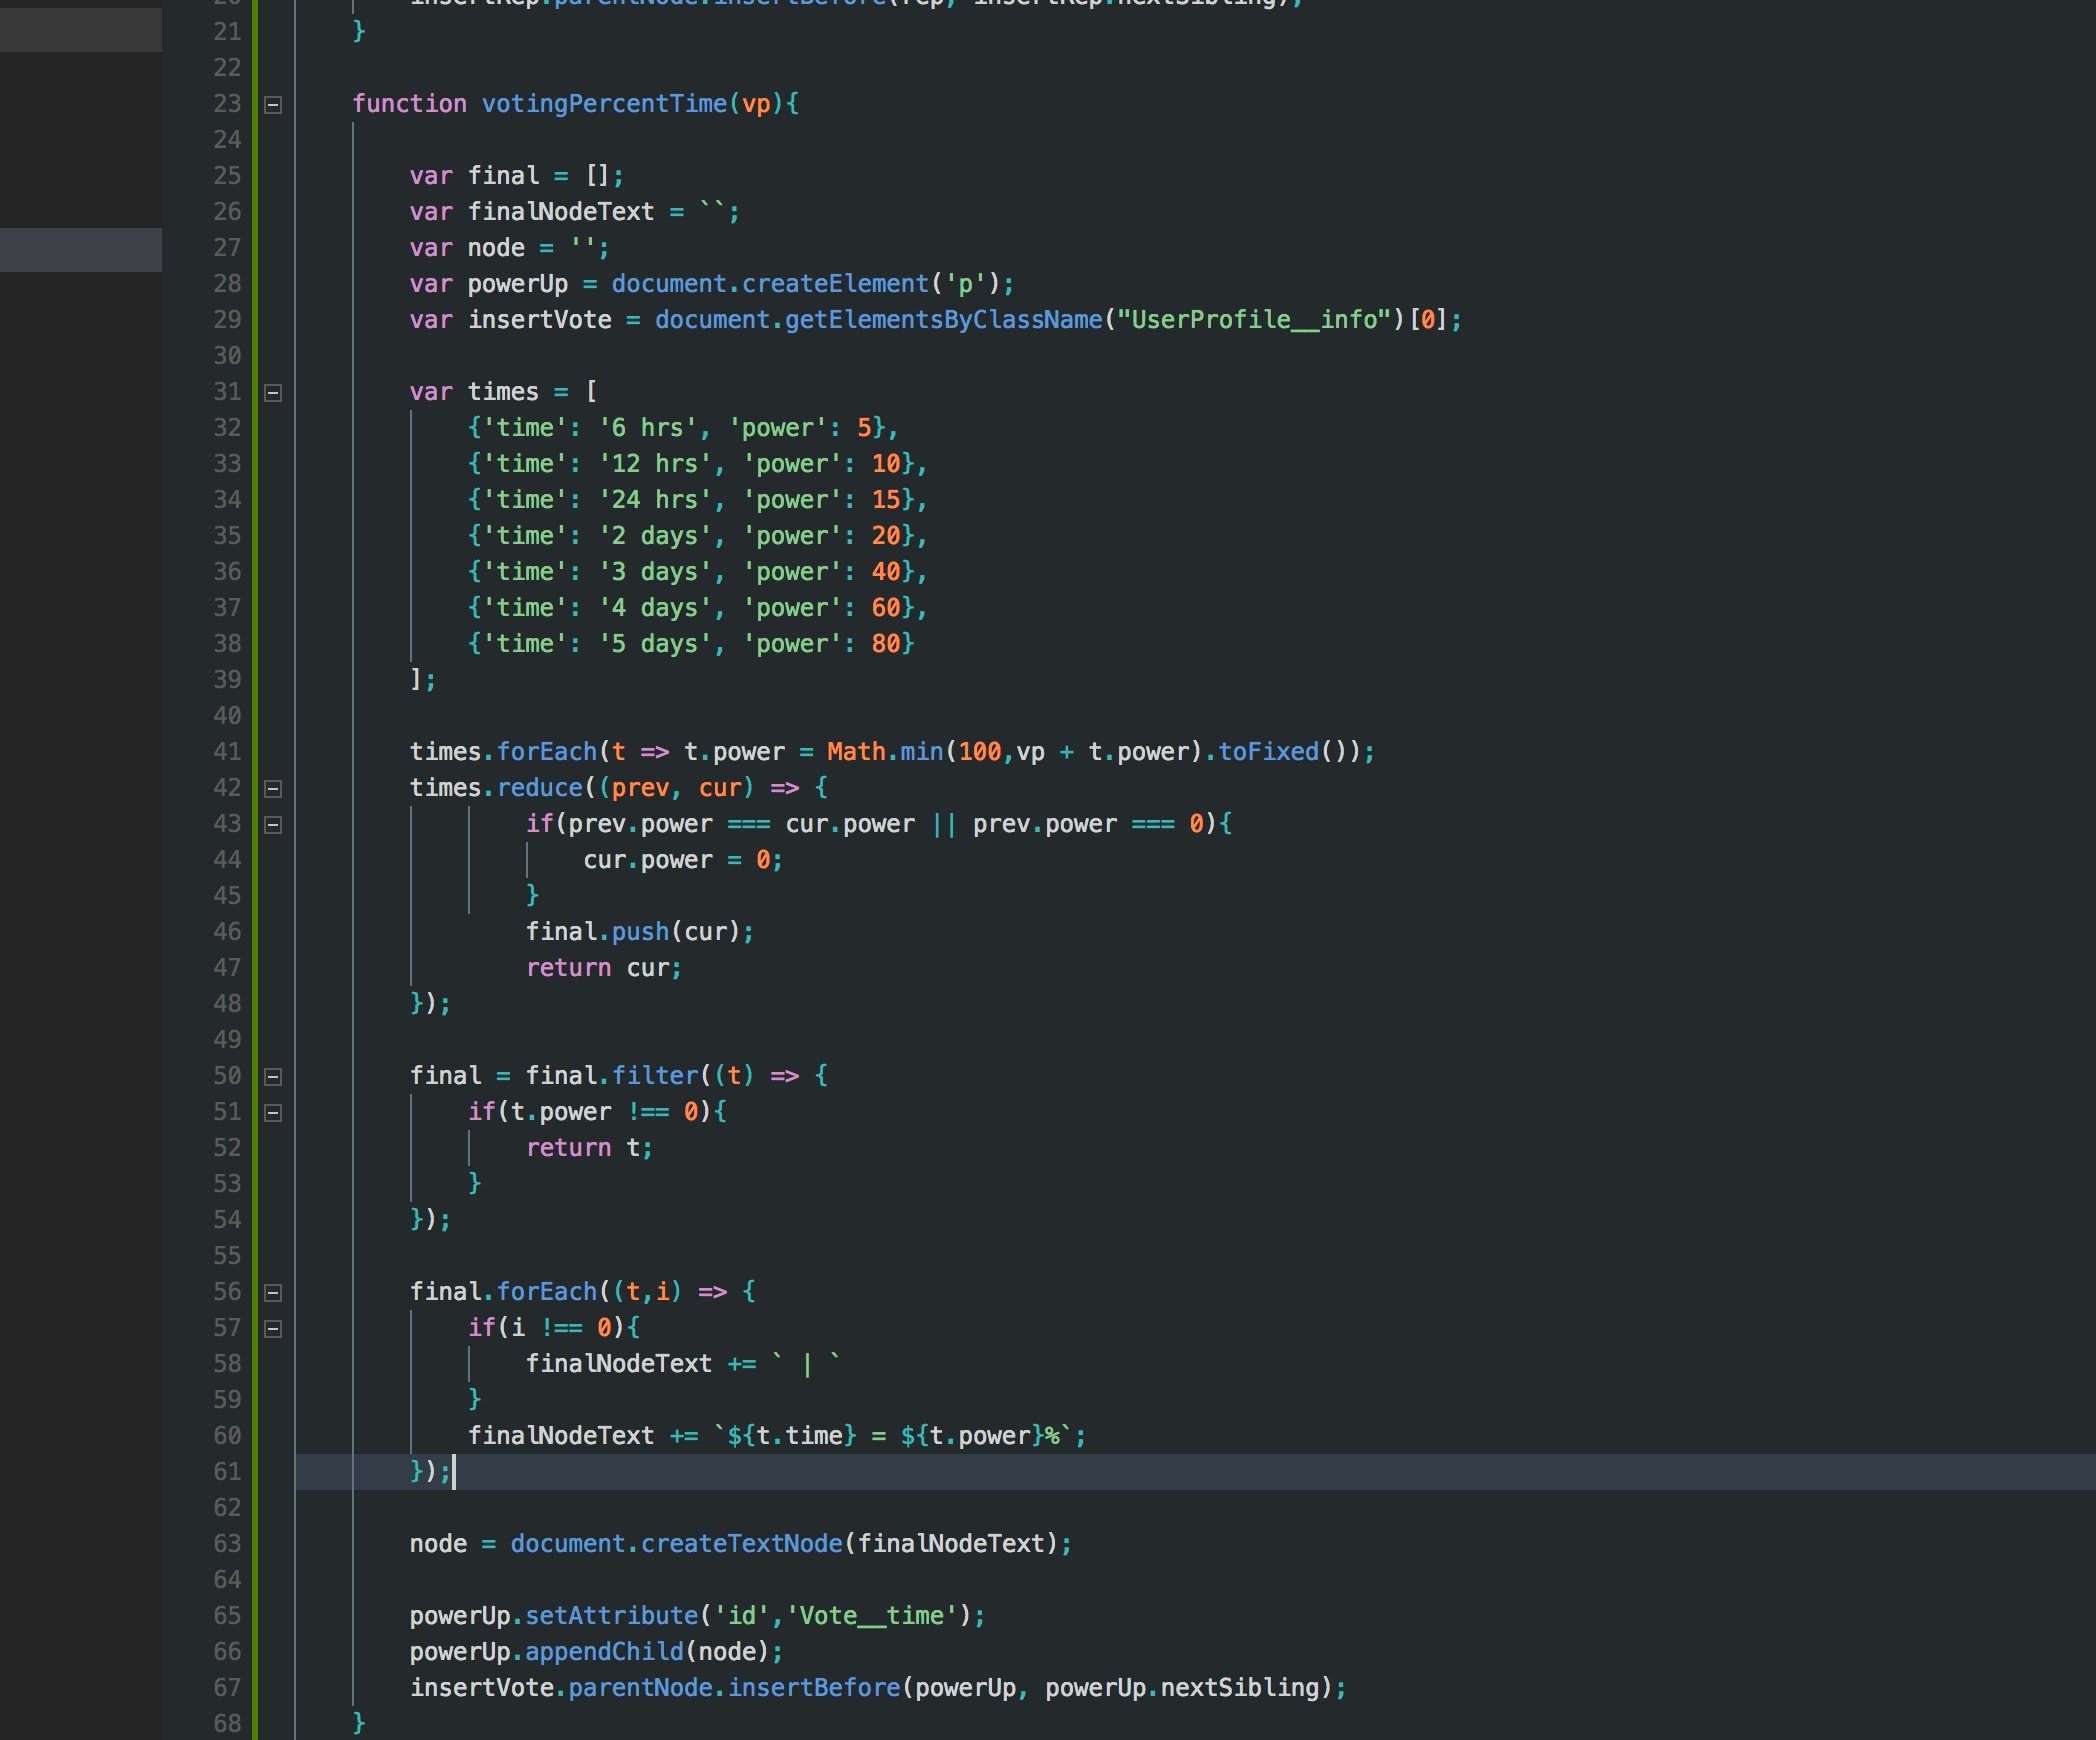Fold the if(i !== 0) block

(272, 1329)
